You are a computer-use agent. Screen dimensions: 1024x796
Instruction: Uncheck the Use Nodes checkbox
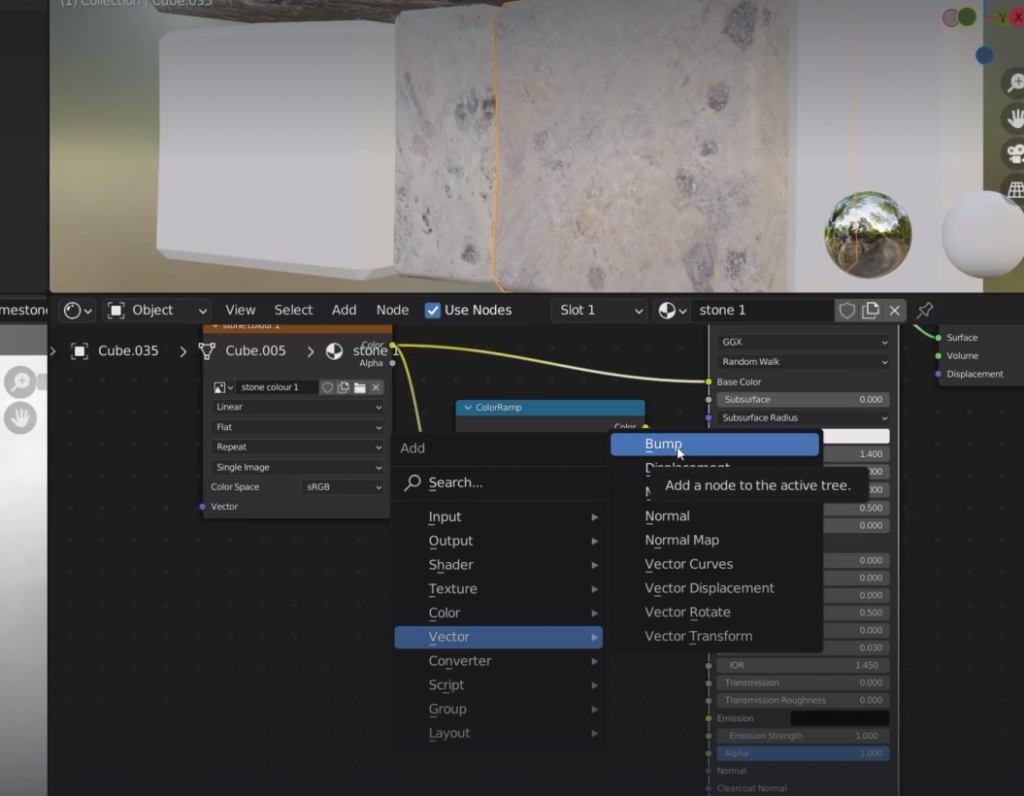pyautogui.click(x=432, y=310)
